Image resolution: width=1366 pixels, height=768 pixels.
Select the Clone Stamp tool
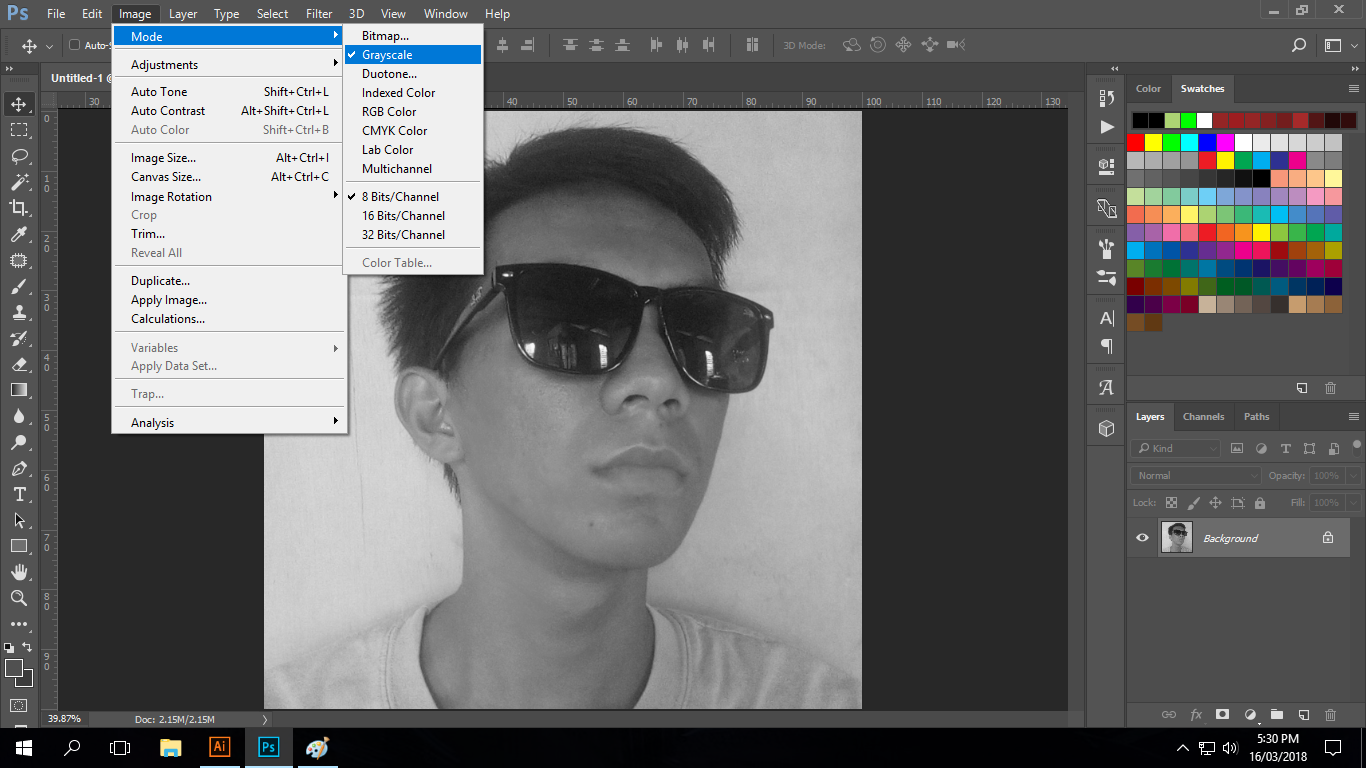(19, 312)
